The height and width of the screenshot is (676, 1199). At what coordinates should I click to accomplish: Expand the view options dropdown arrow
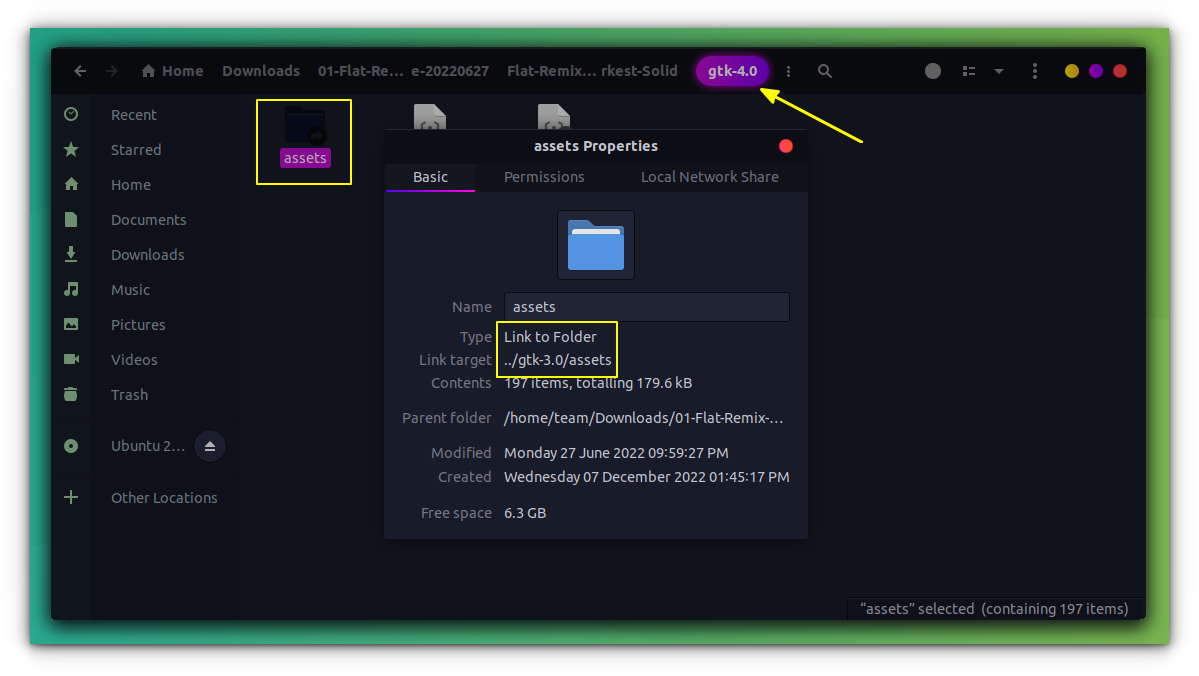[x=999, y=71]
